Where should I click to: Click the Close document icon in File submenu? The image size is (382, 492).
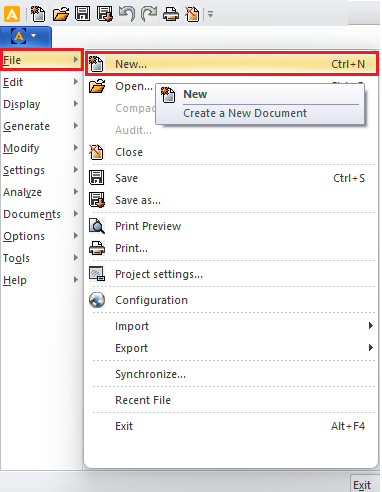tap(97, 152)
